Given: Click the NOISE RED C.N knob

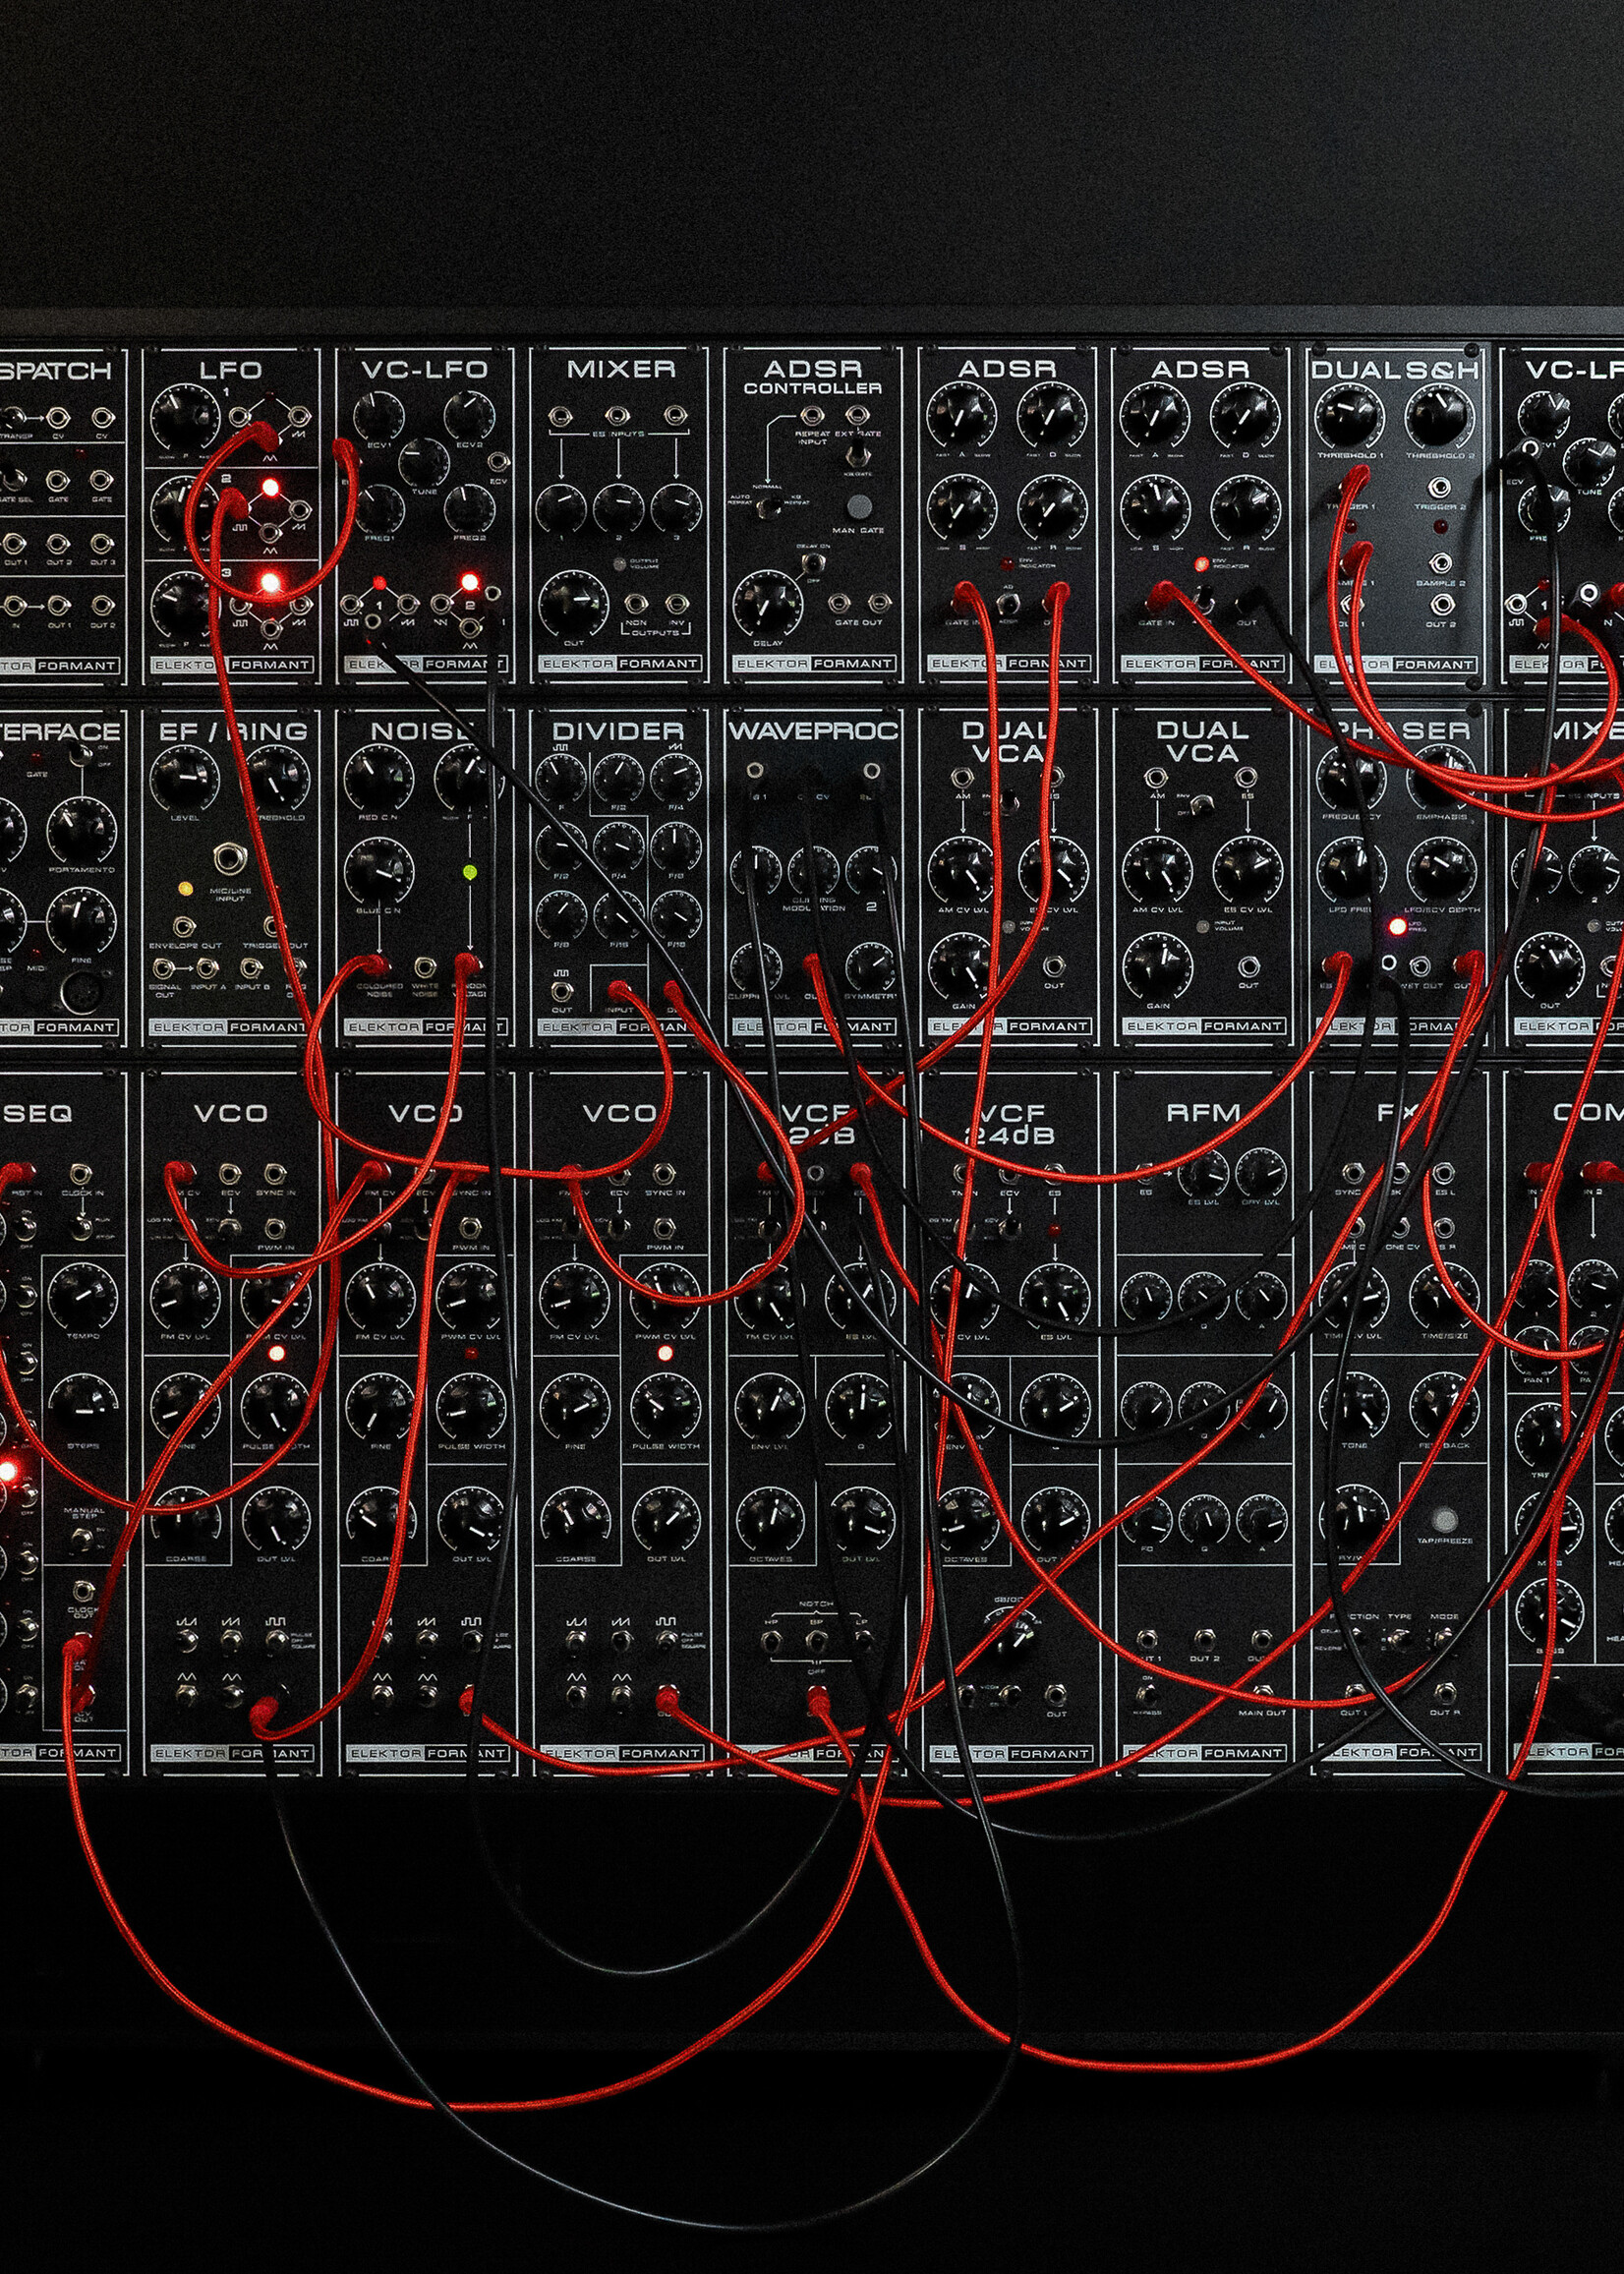Looking at the screenshot, I should coord(378,778).
